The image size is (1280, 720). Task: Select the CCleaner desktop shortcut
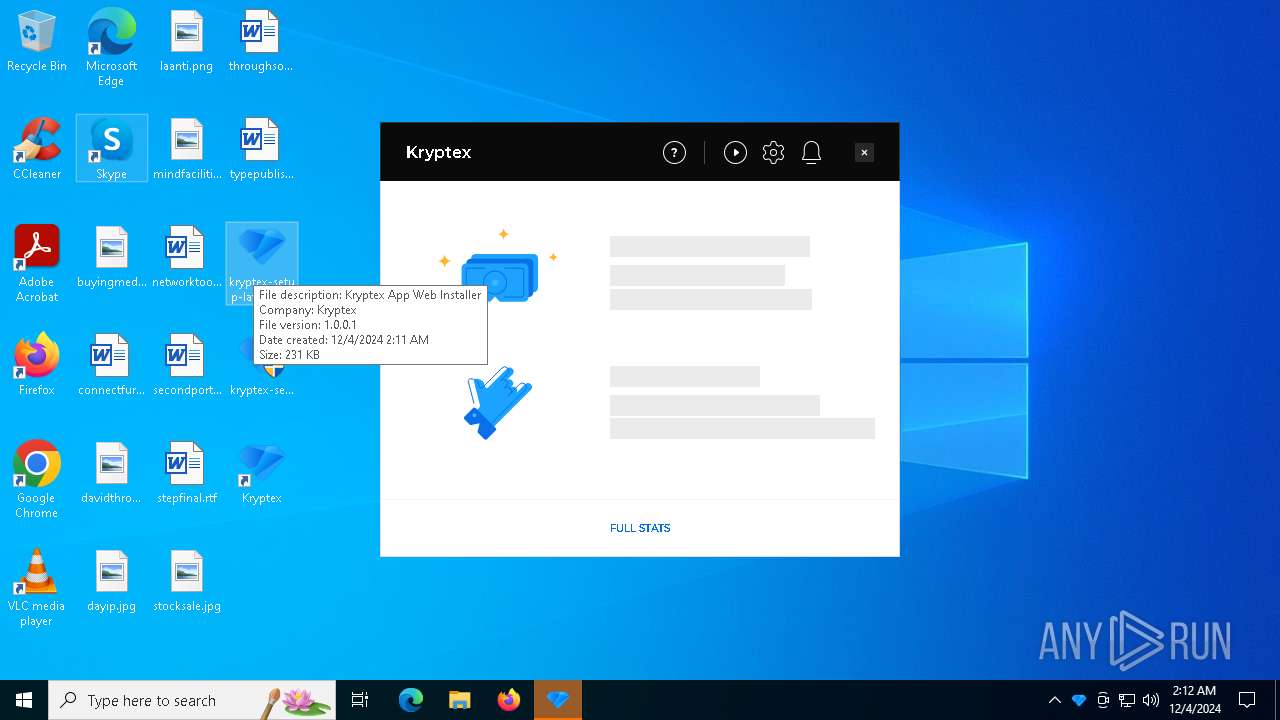(37, 149)
